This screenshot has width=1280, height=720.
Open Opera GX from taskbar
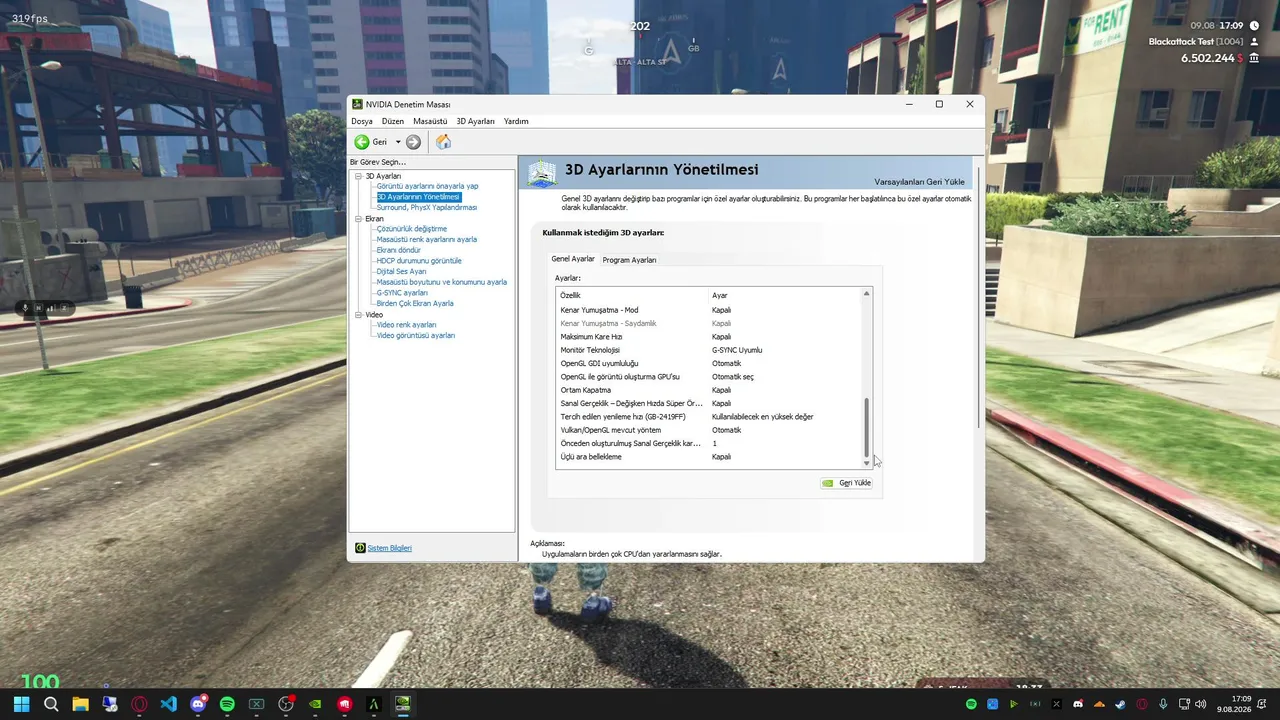139,704
